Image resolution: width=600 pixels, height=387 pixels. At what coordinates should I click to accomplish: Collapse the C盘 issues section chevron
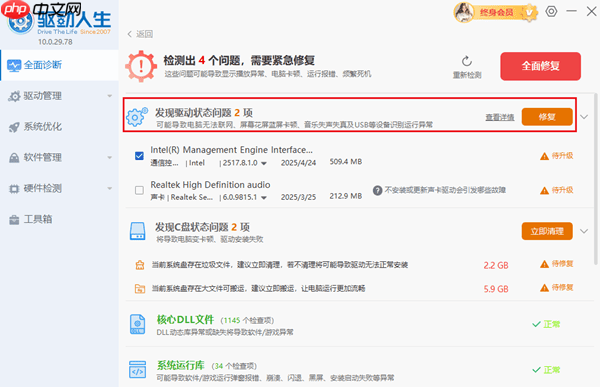click(584, 231)
